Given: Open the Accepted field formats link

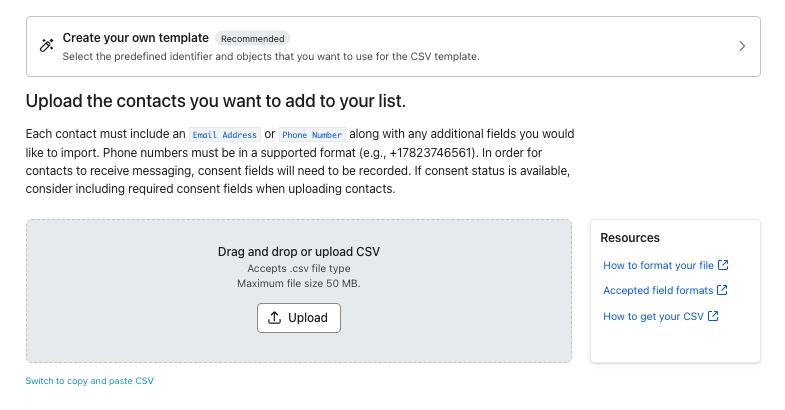Looking at the screenshot, I should coord(658,291).
